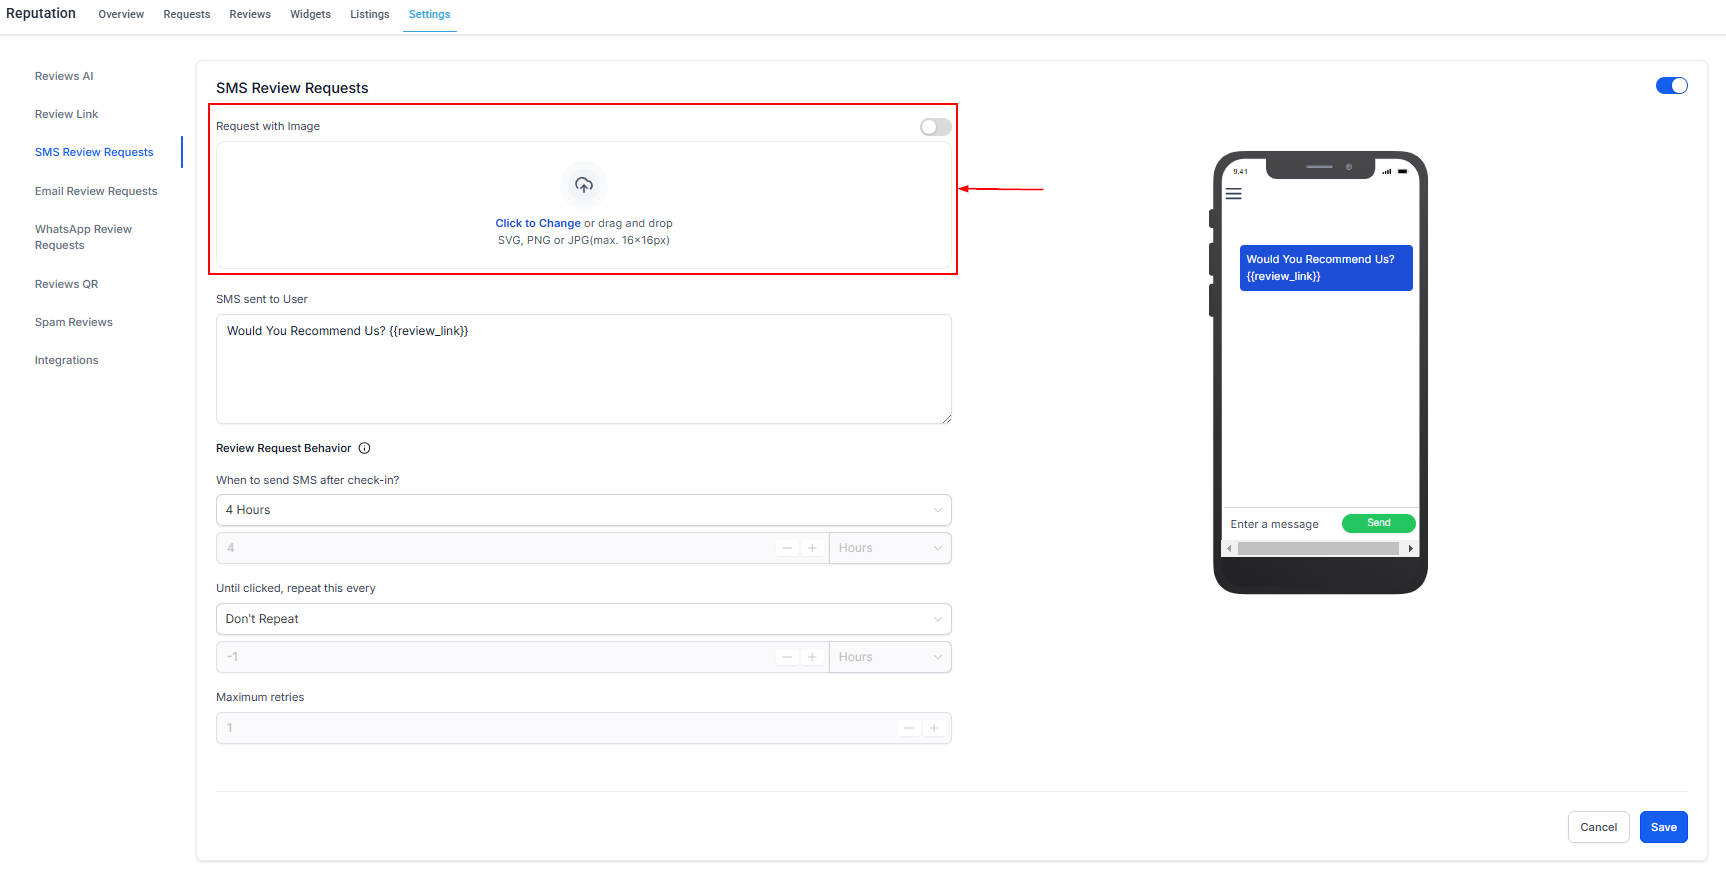This screenshot has height=872, width=1726.
Task: Click the Review Request Behavior info icon
Action: pyautogui.click(x=365, y=448)
